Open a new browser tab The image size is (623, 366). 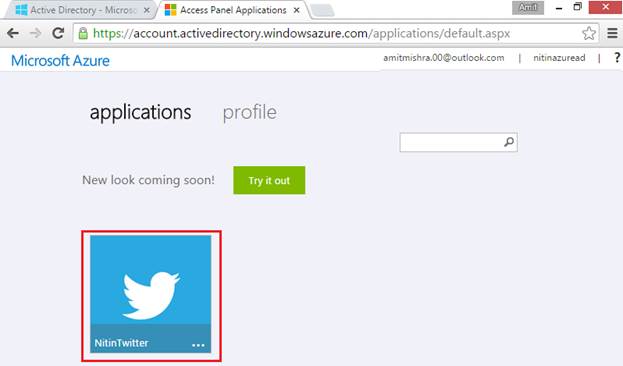pos(322,11)
